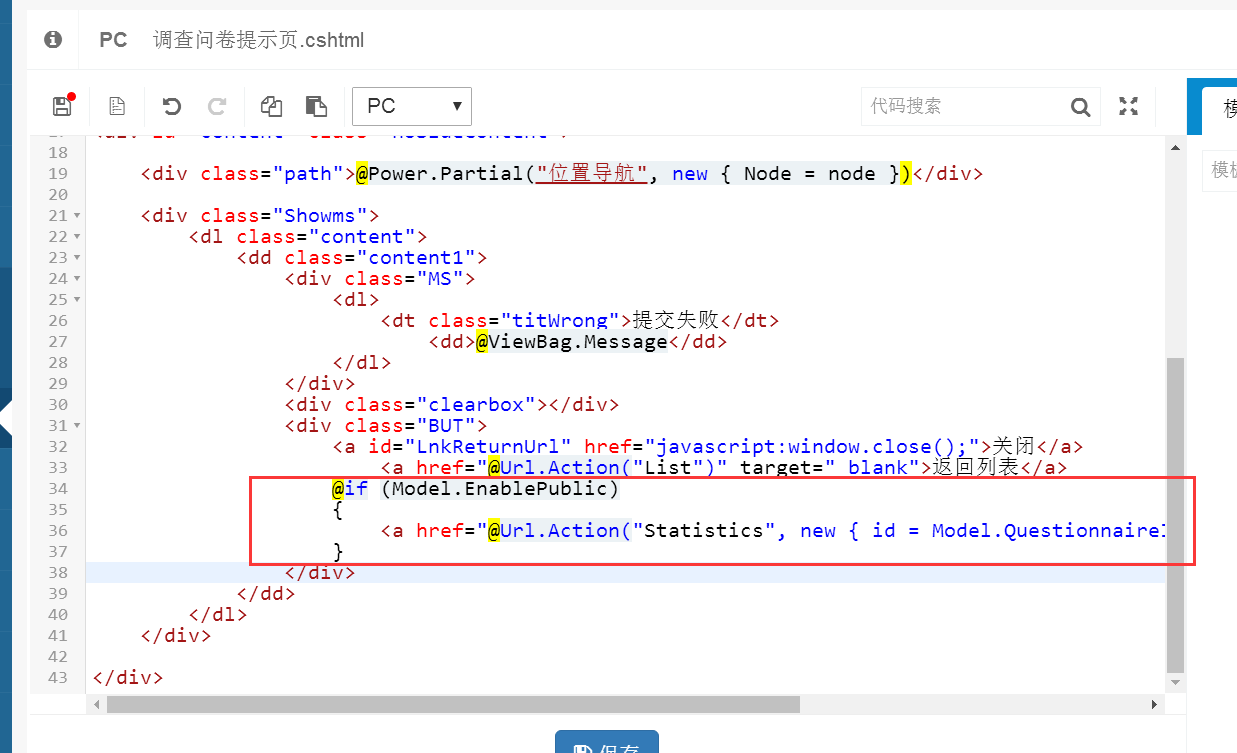
Task: Click the redo arrow icon
Action: coord(216,106)
